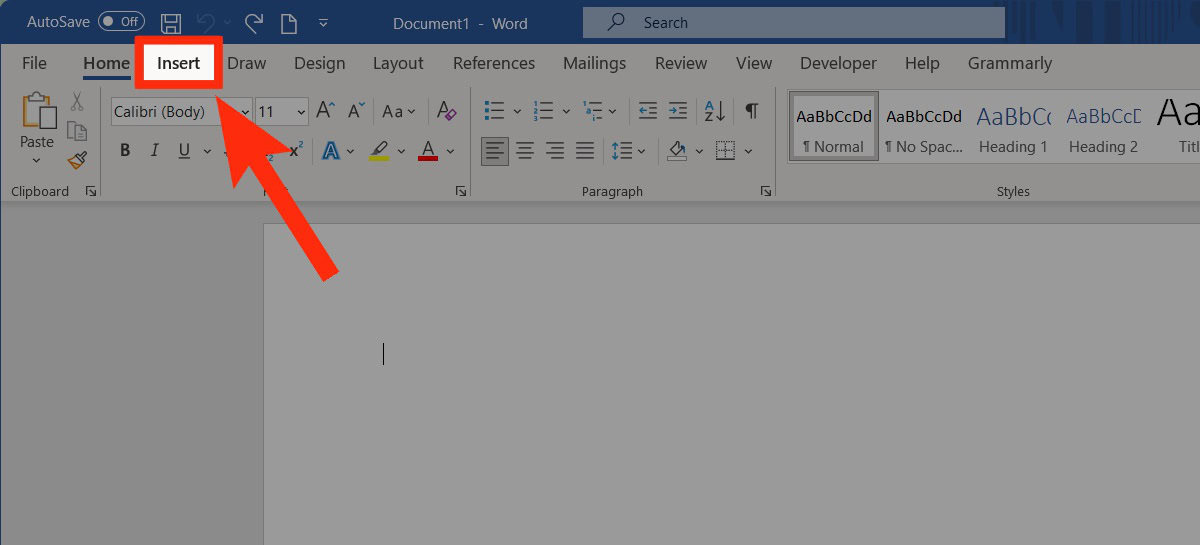Click the Numbering list icon
The image size is (1200, 545).
click(544, 111)
